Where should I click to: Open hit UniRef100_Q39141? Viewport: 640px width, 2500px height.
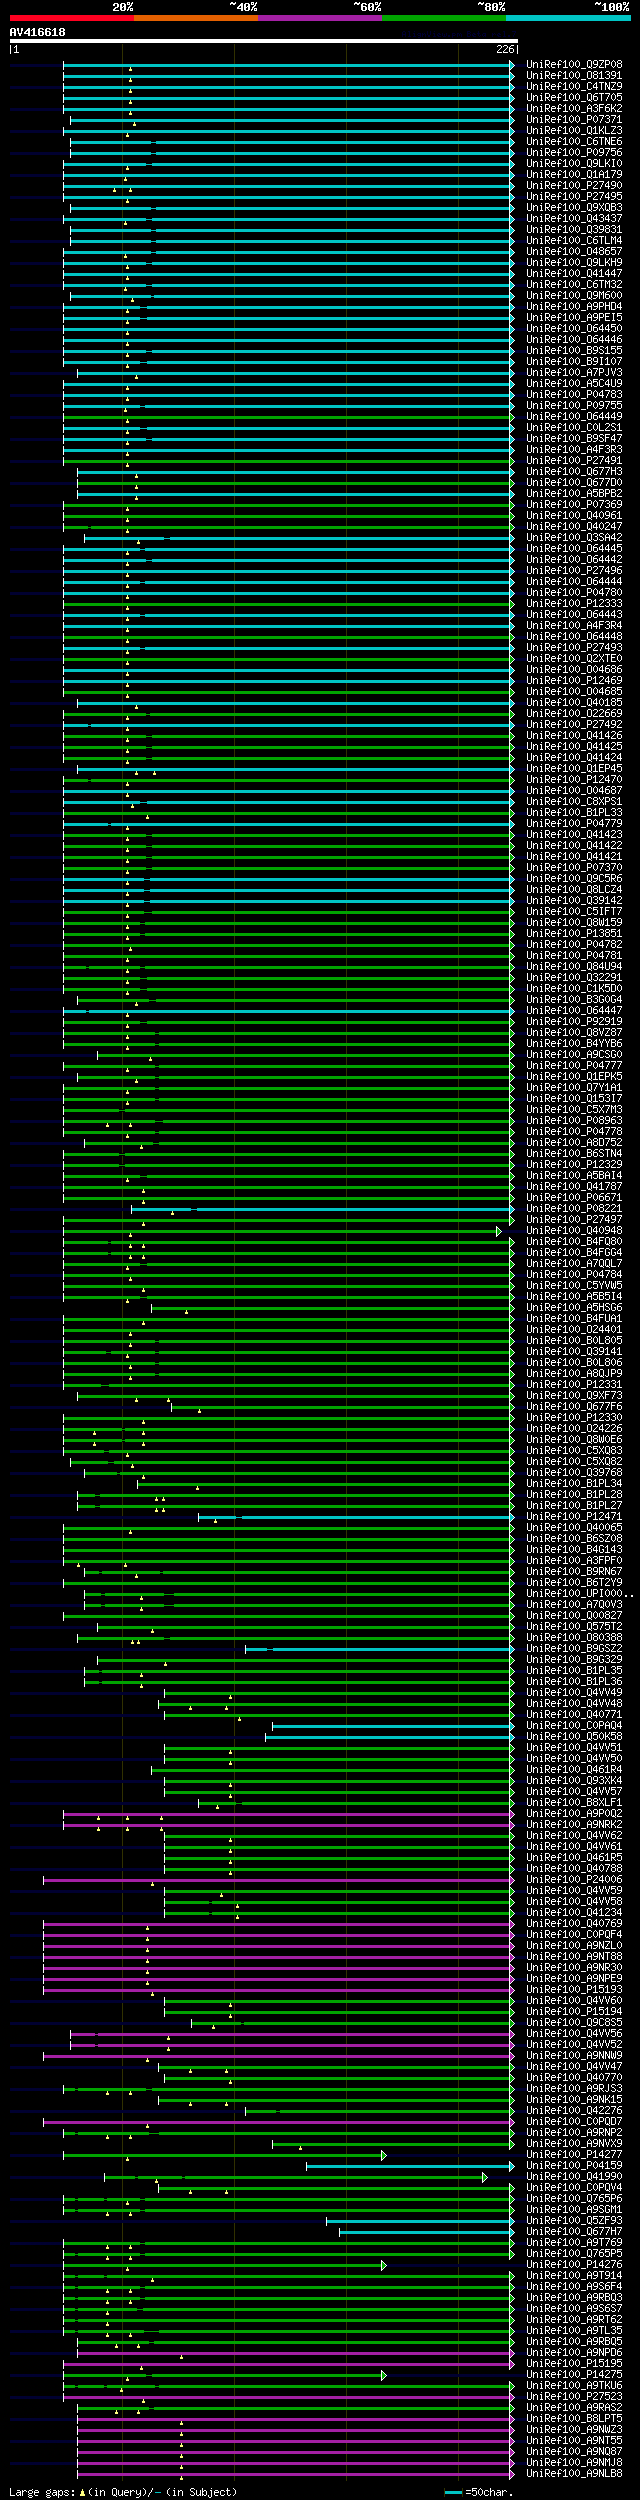574,1351
